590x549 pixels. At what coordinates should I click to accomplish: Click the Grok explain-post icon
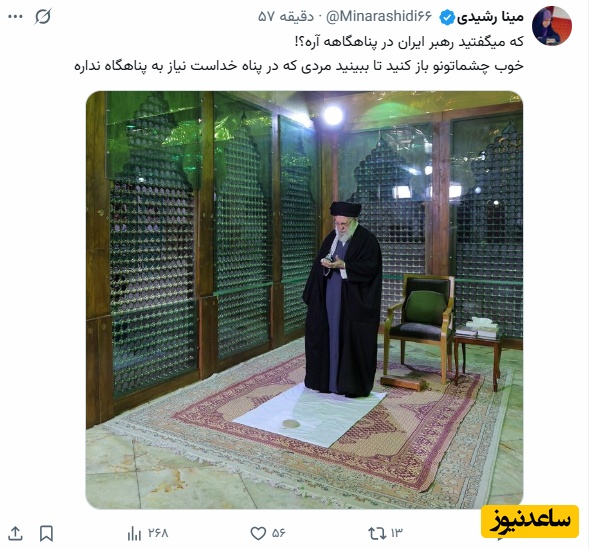coord(43,17)
